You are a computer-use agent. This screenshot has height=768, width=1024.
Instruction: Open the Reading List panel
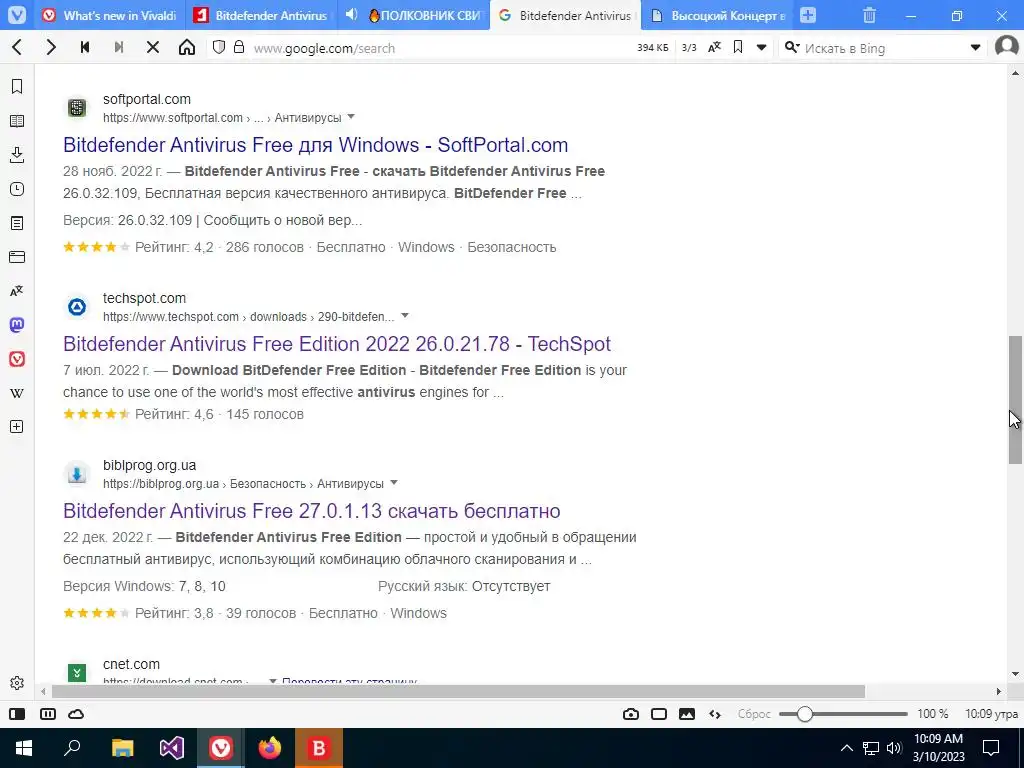click(x=17, y=121)
